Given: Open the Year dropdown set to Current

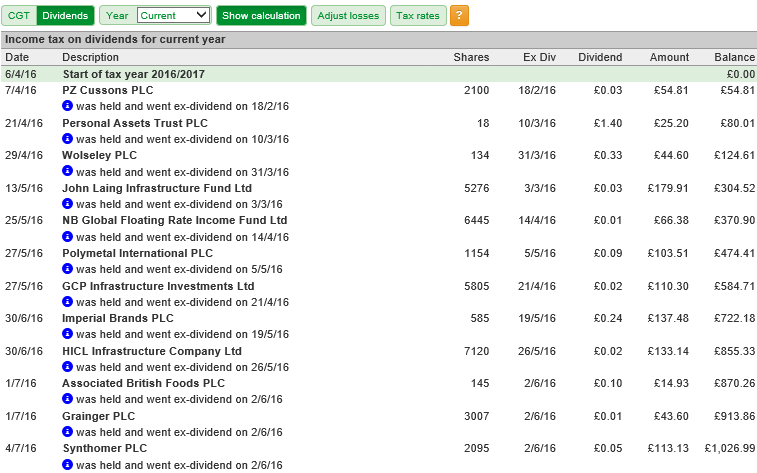Looking at the screenshot, I should (174, 15).
